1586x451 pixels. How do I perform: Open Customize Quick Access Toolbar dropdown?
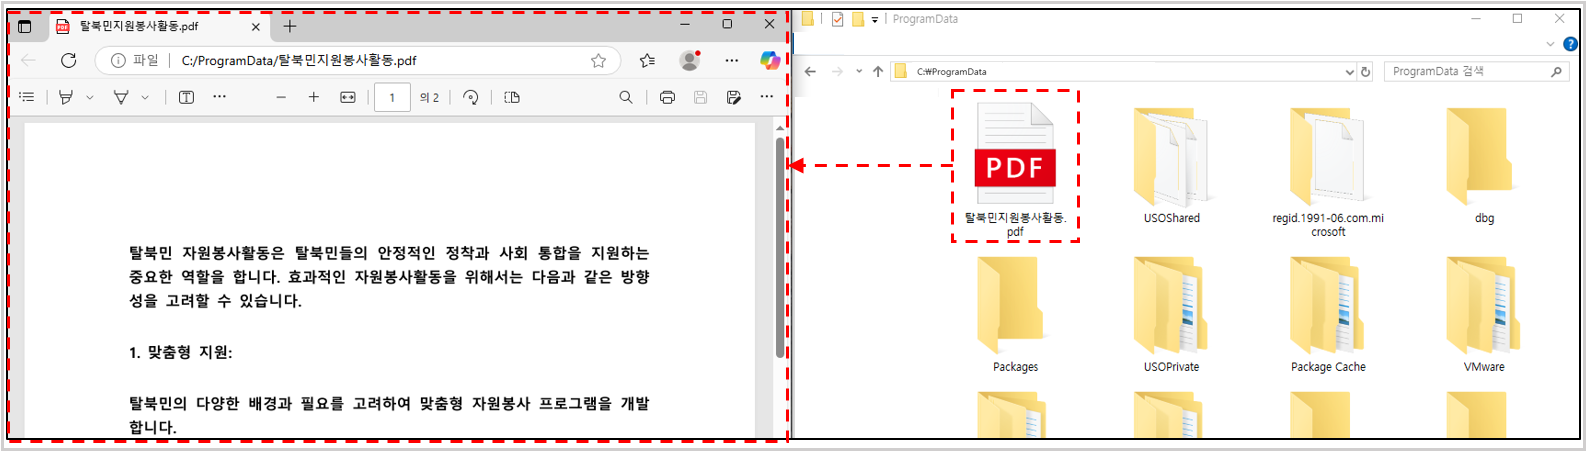click(875, 19)
